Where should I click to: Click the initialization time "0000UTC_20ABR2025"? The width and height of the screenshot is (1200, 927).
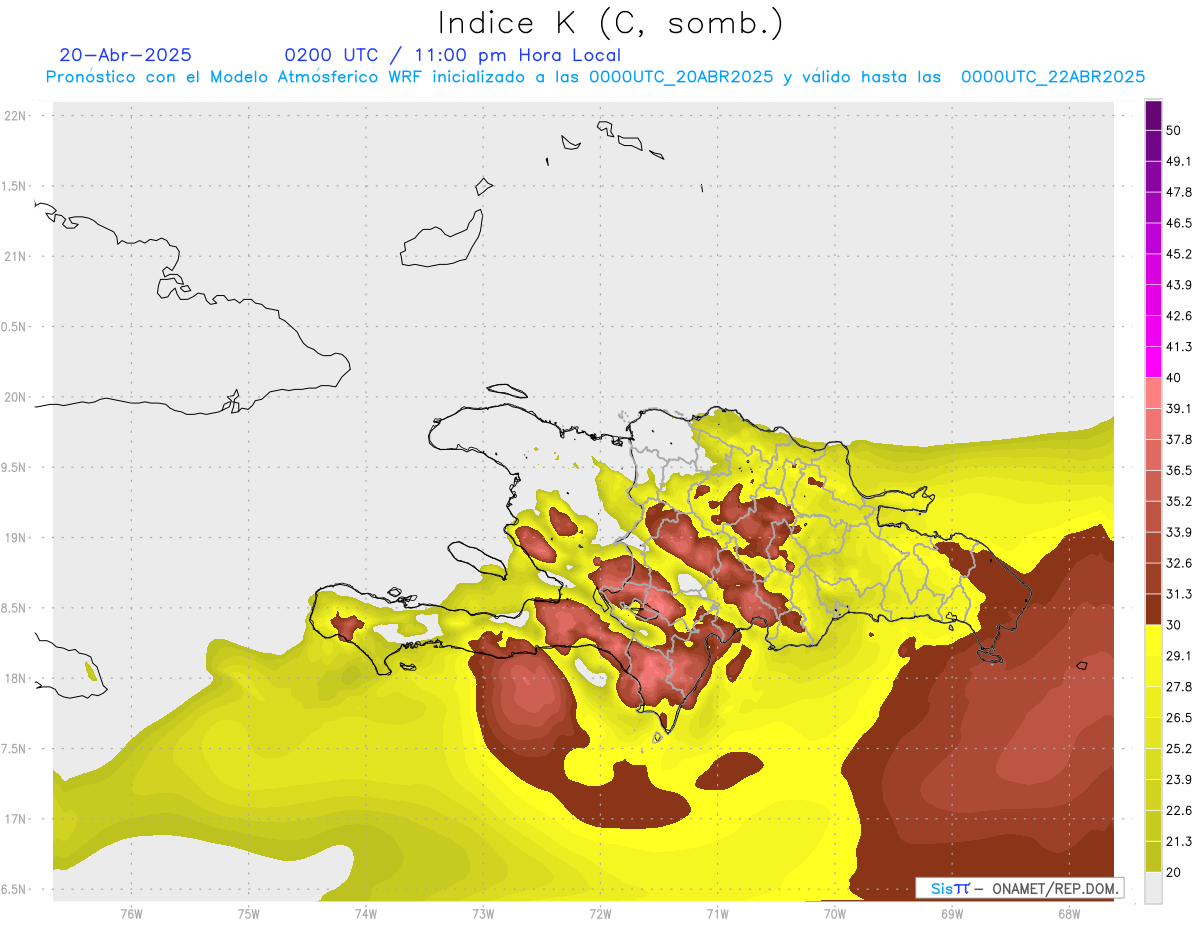pyautogui.click(x=681, y=77)
